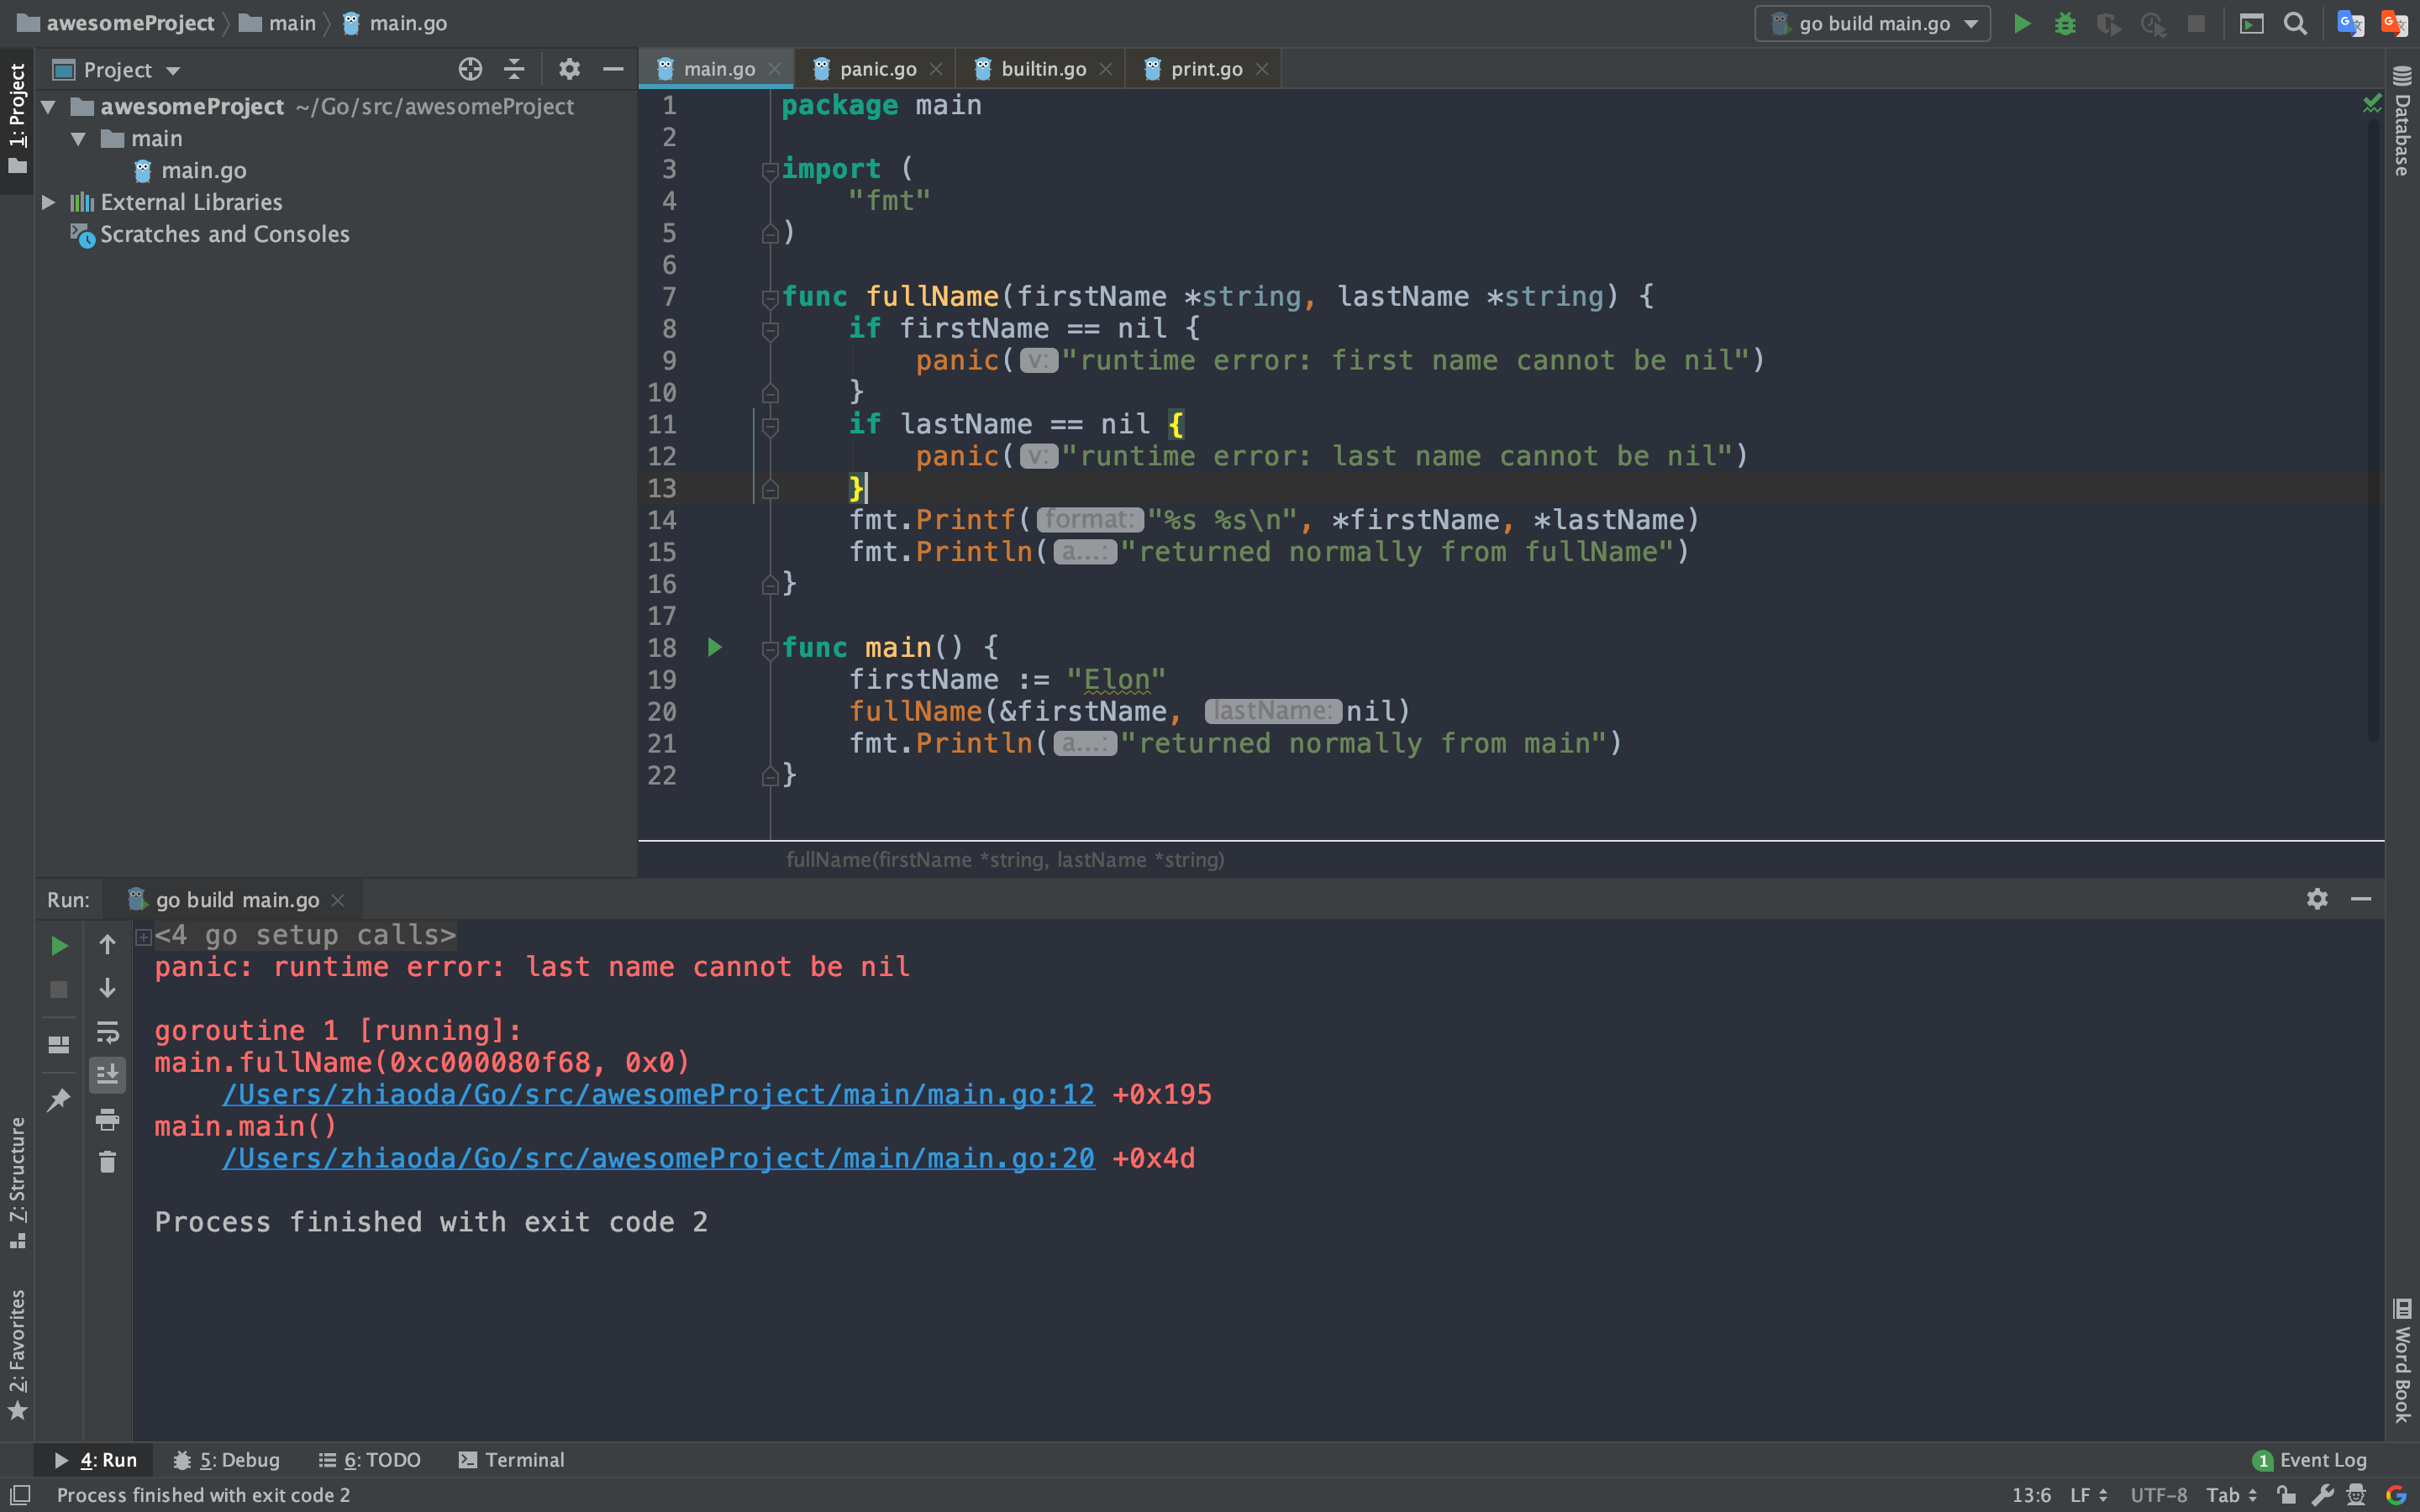
Task: Open Run panel settings gear
Action: (x=2317, y=899)
